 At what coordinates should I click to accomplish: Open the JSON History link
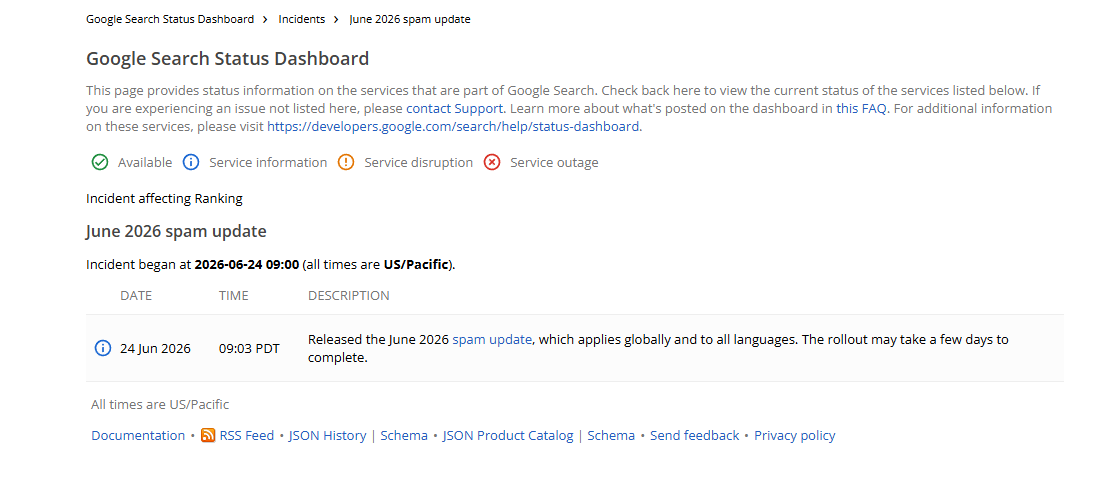pos(328,435)
